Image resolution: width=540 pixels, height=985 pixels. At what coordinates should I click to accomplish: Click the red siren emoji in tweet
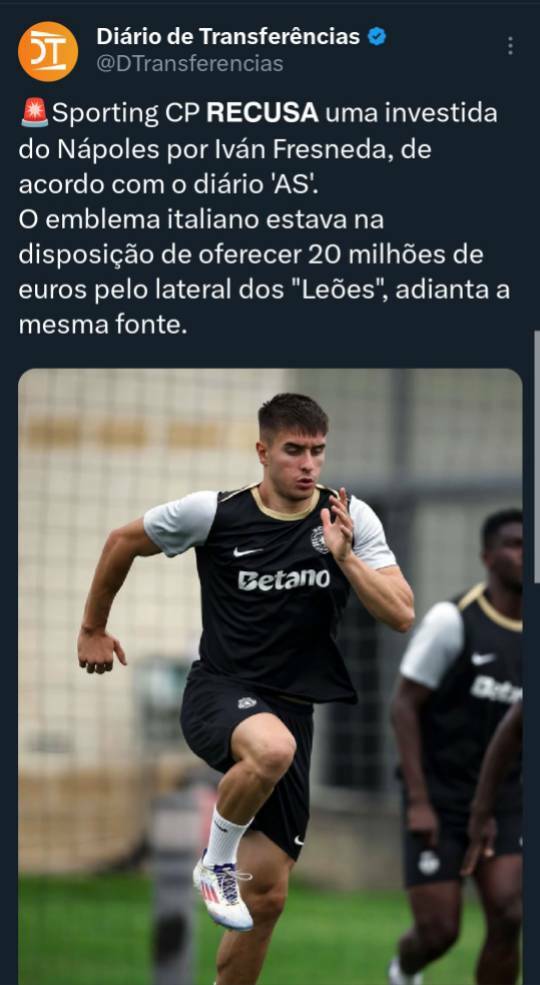point(34,113)
